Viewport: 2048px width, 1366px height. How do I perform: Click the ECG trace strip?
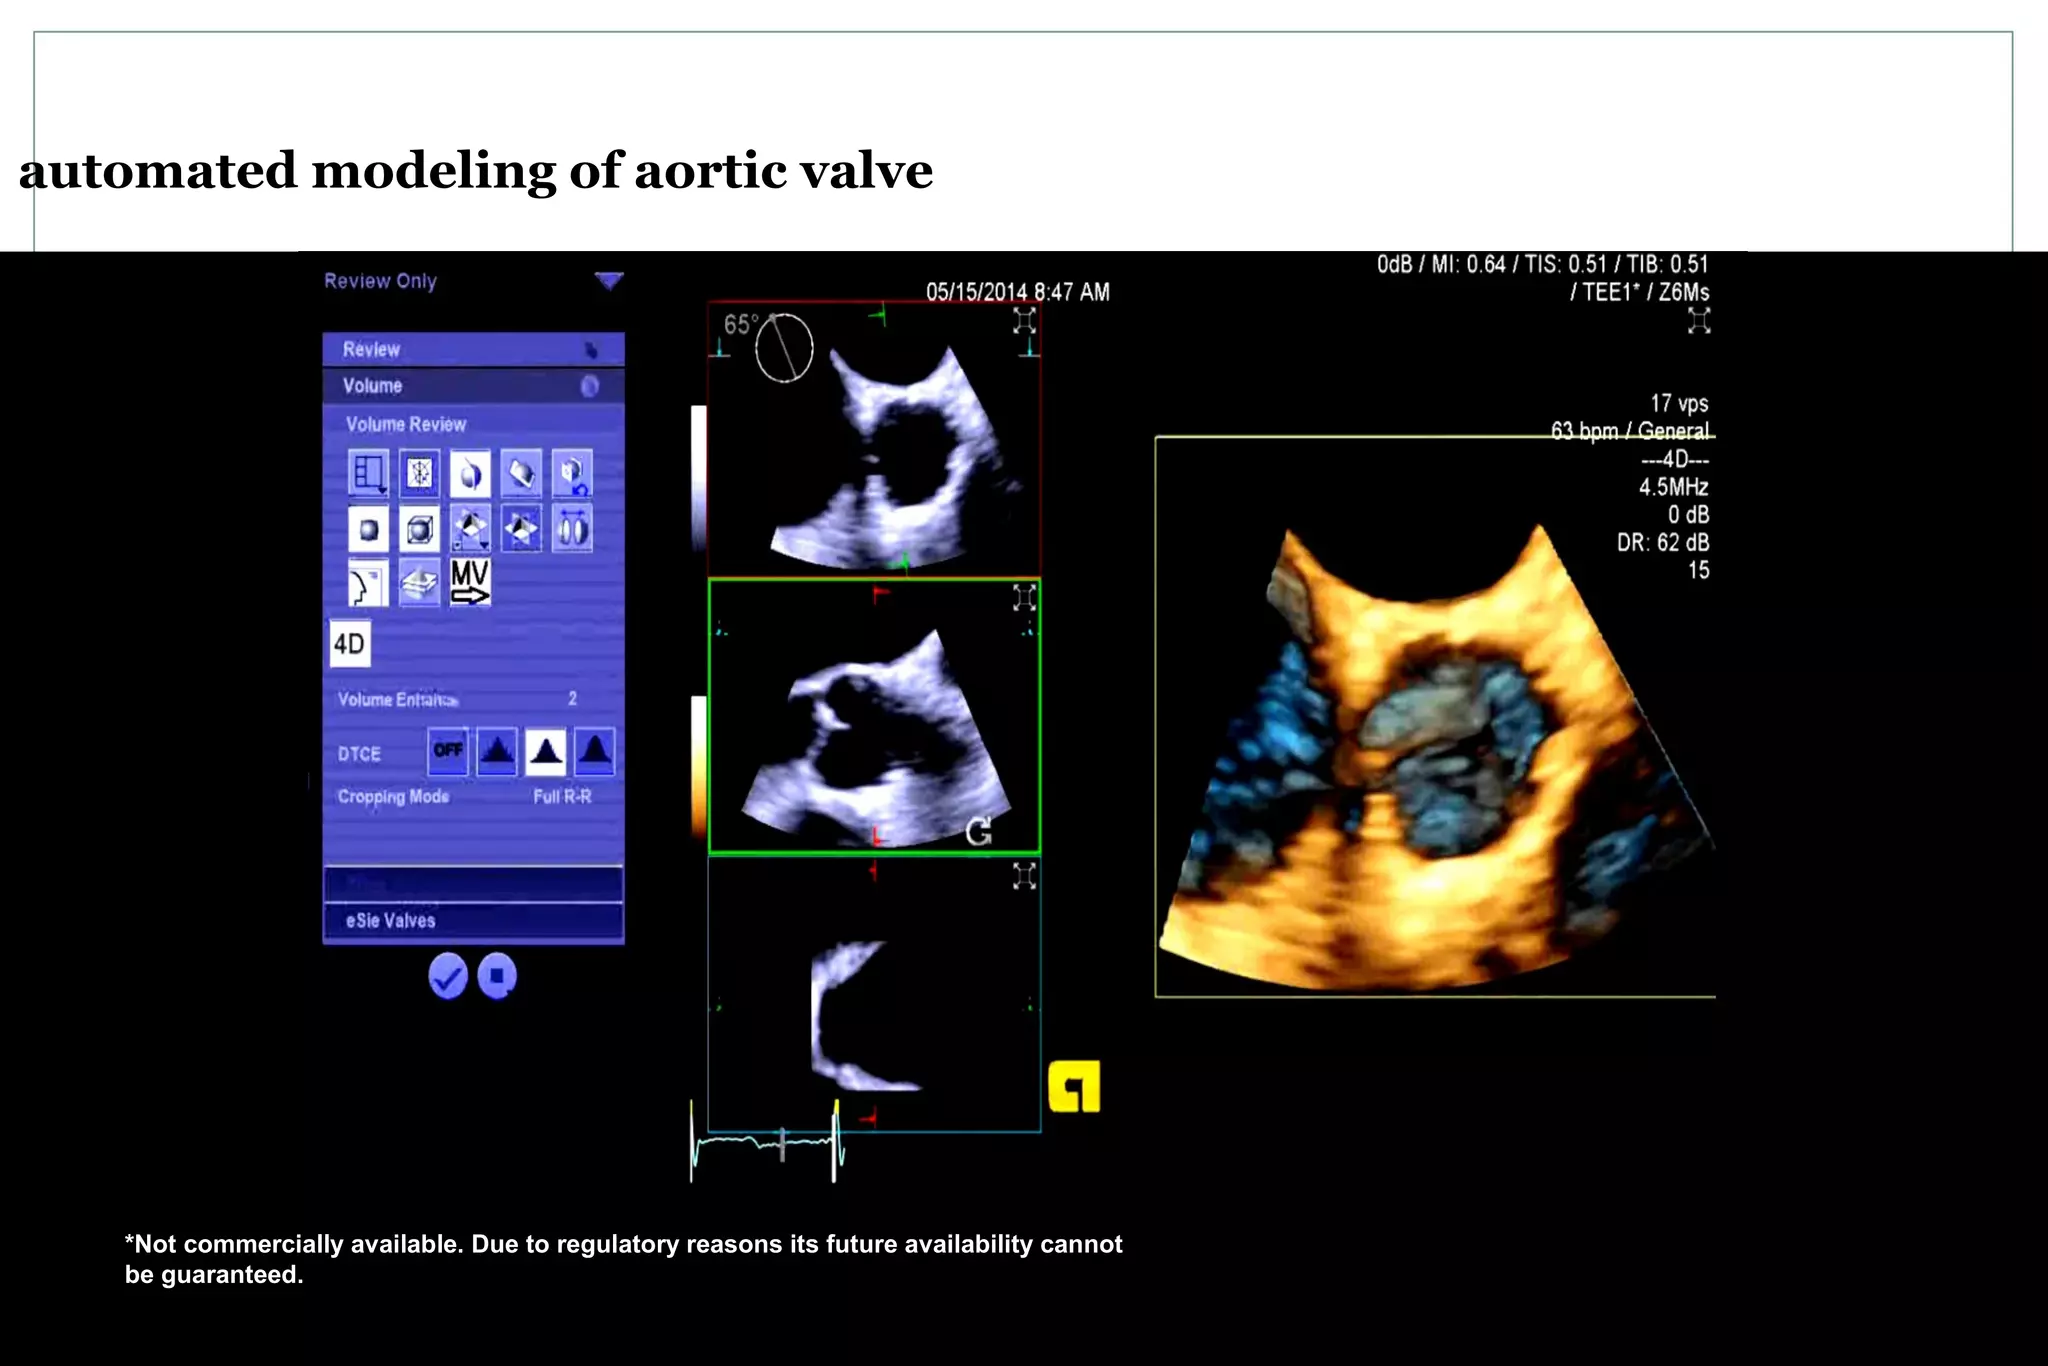pyautogui.click(x=768, y=1142)
